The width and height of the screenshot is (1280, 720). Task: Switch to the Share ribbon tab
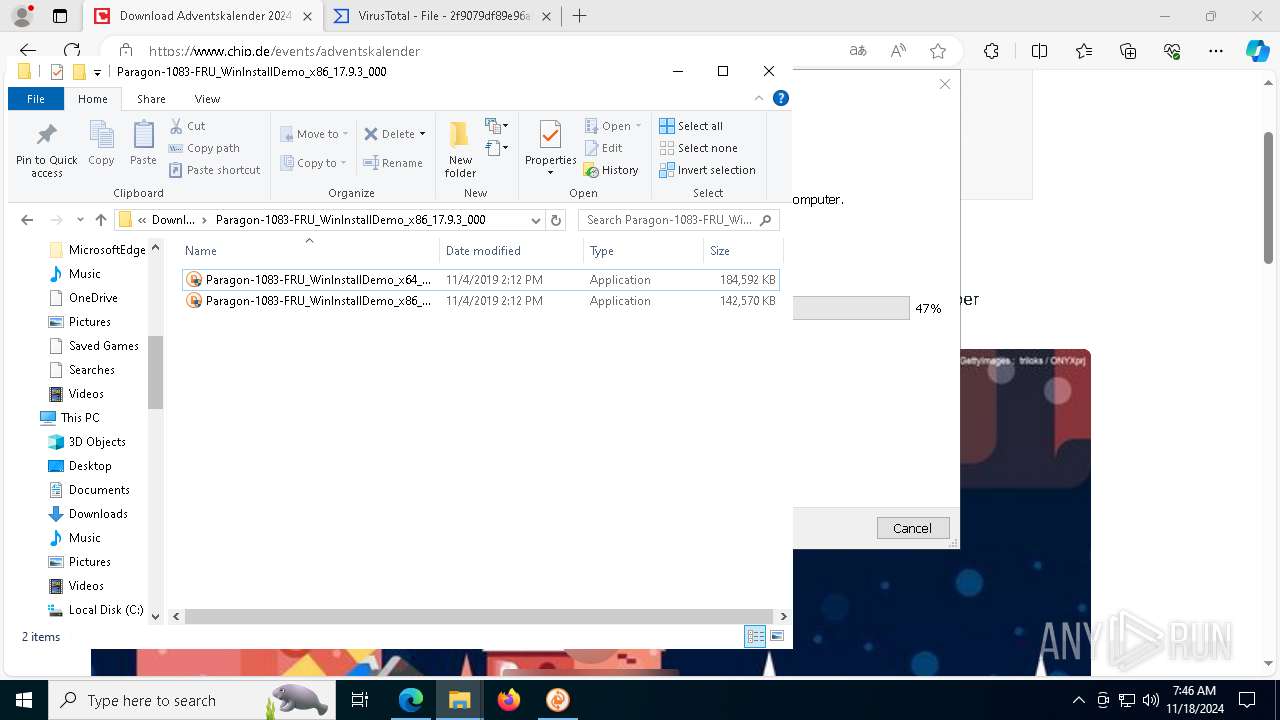coord(151,99)
